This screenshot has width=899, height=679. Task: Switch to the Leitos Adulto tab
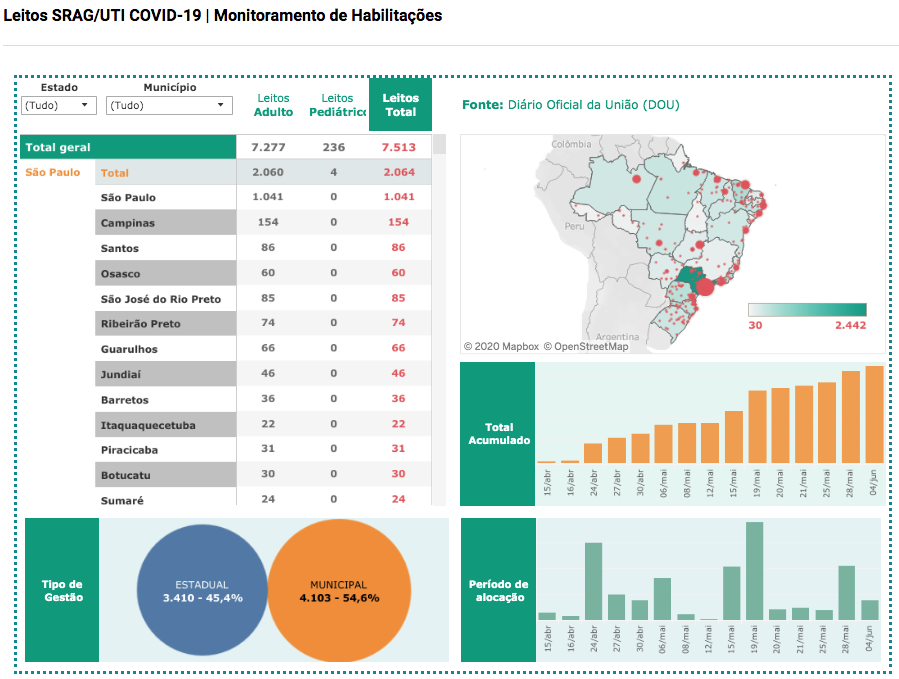(273, 105)
